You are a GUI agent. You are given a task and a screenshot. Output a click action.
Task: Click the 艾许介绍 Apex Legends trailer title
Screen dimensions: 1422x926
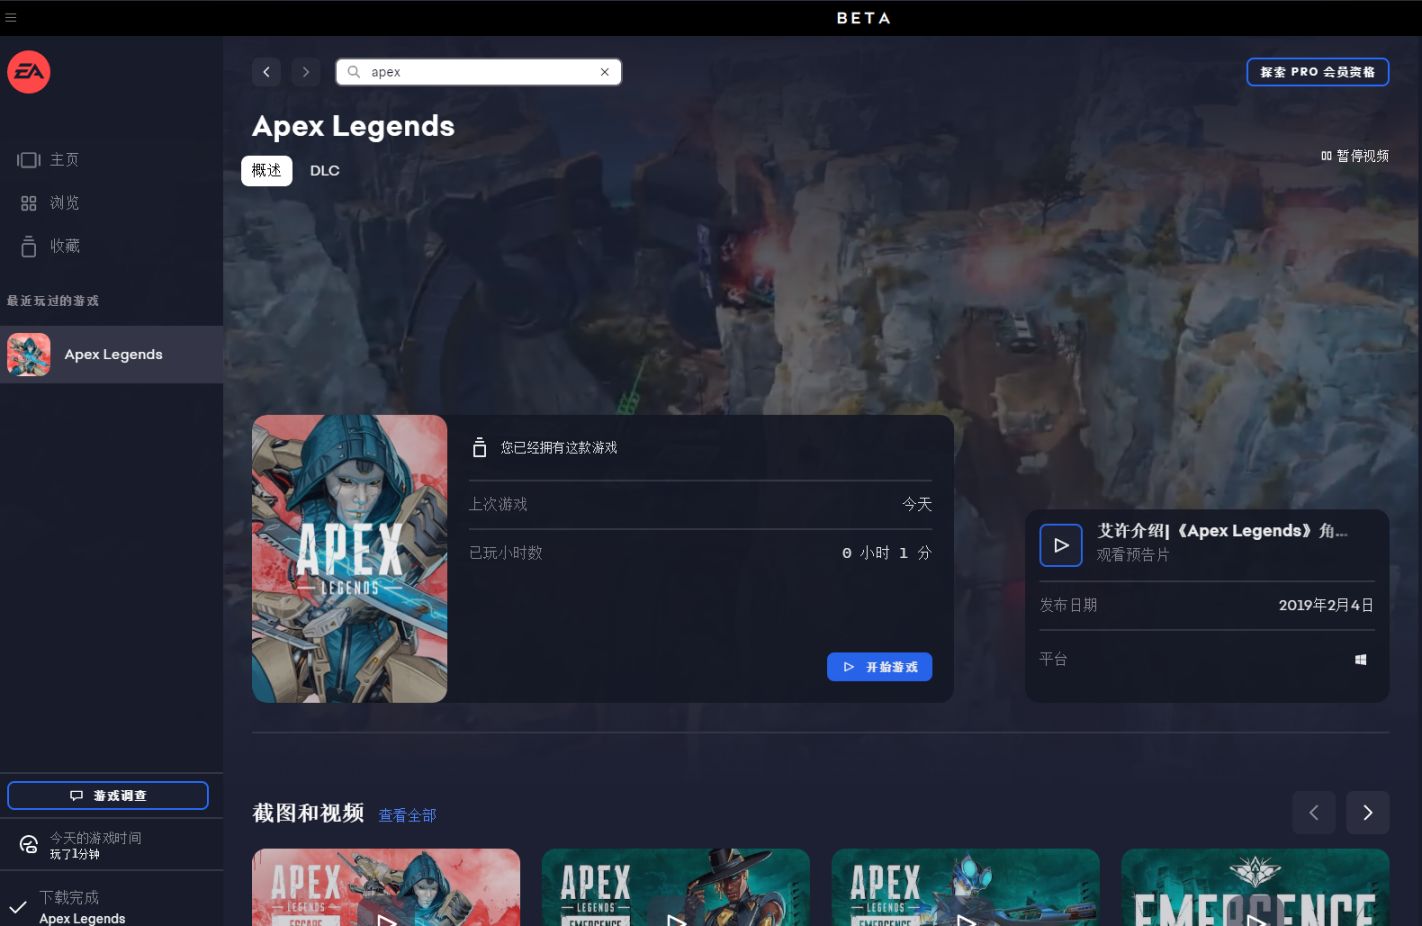coord(1223,531)
